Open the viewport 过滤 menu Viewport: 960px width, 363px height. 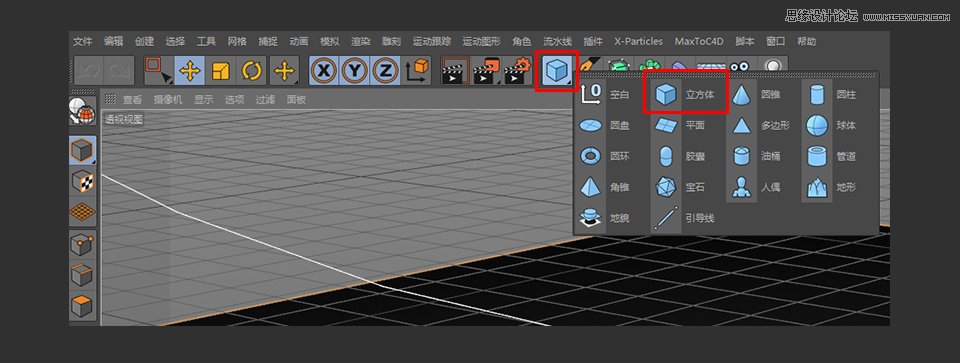tap(265, 100)
